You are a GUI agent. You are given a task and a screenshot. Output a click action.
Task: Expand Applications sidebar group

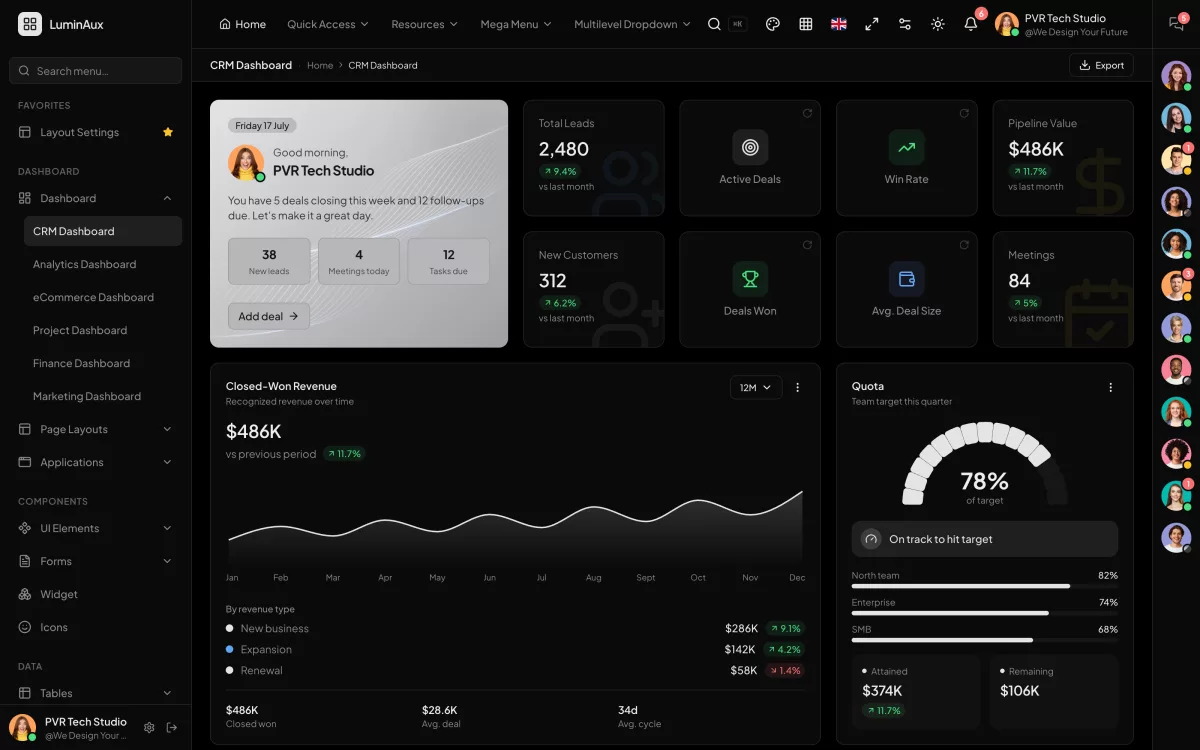pos(96,462)
